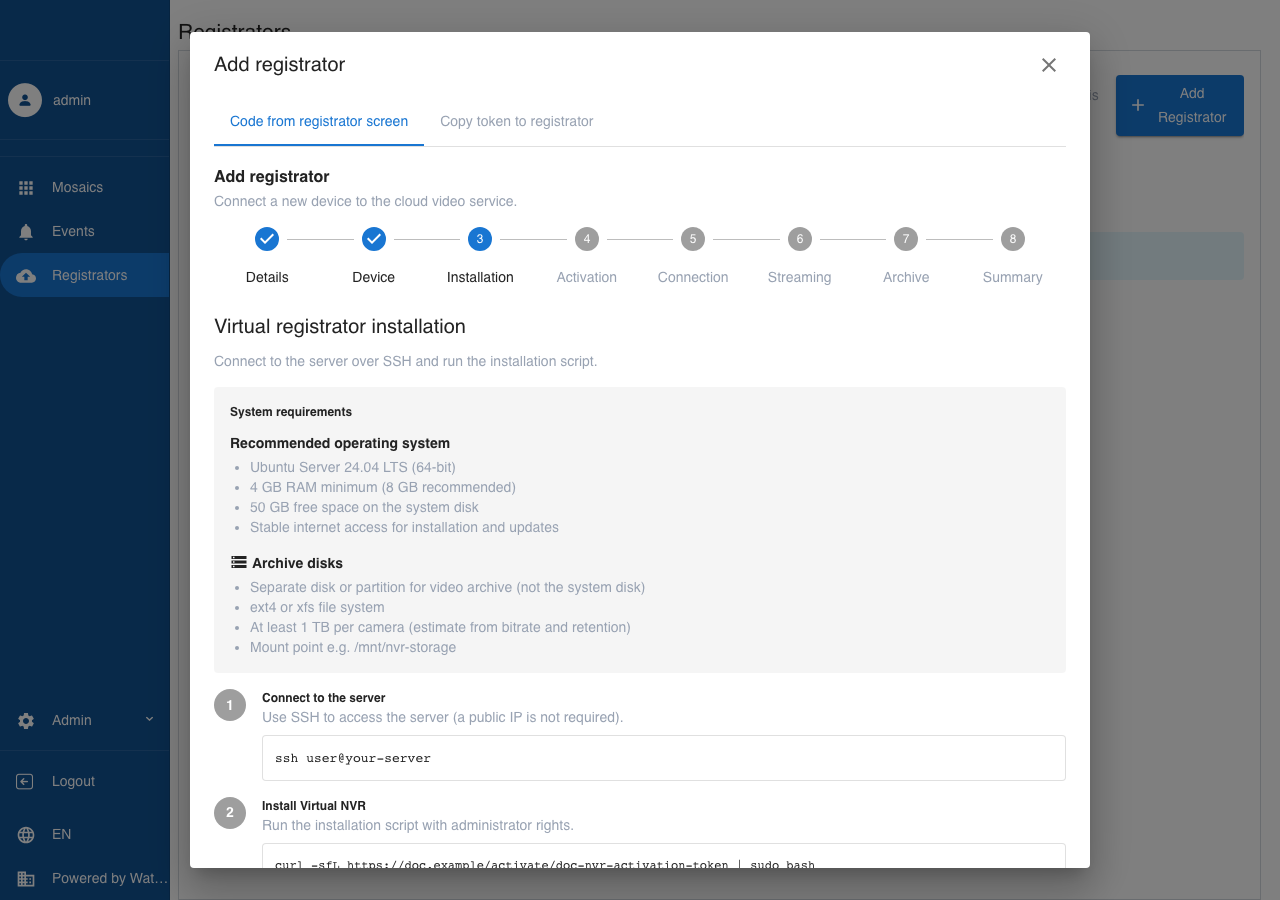Click the System requirements label

click(x=291, y=412)
